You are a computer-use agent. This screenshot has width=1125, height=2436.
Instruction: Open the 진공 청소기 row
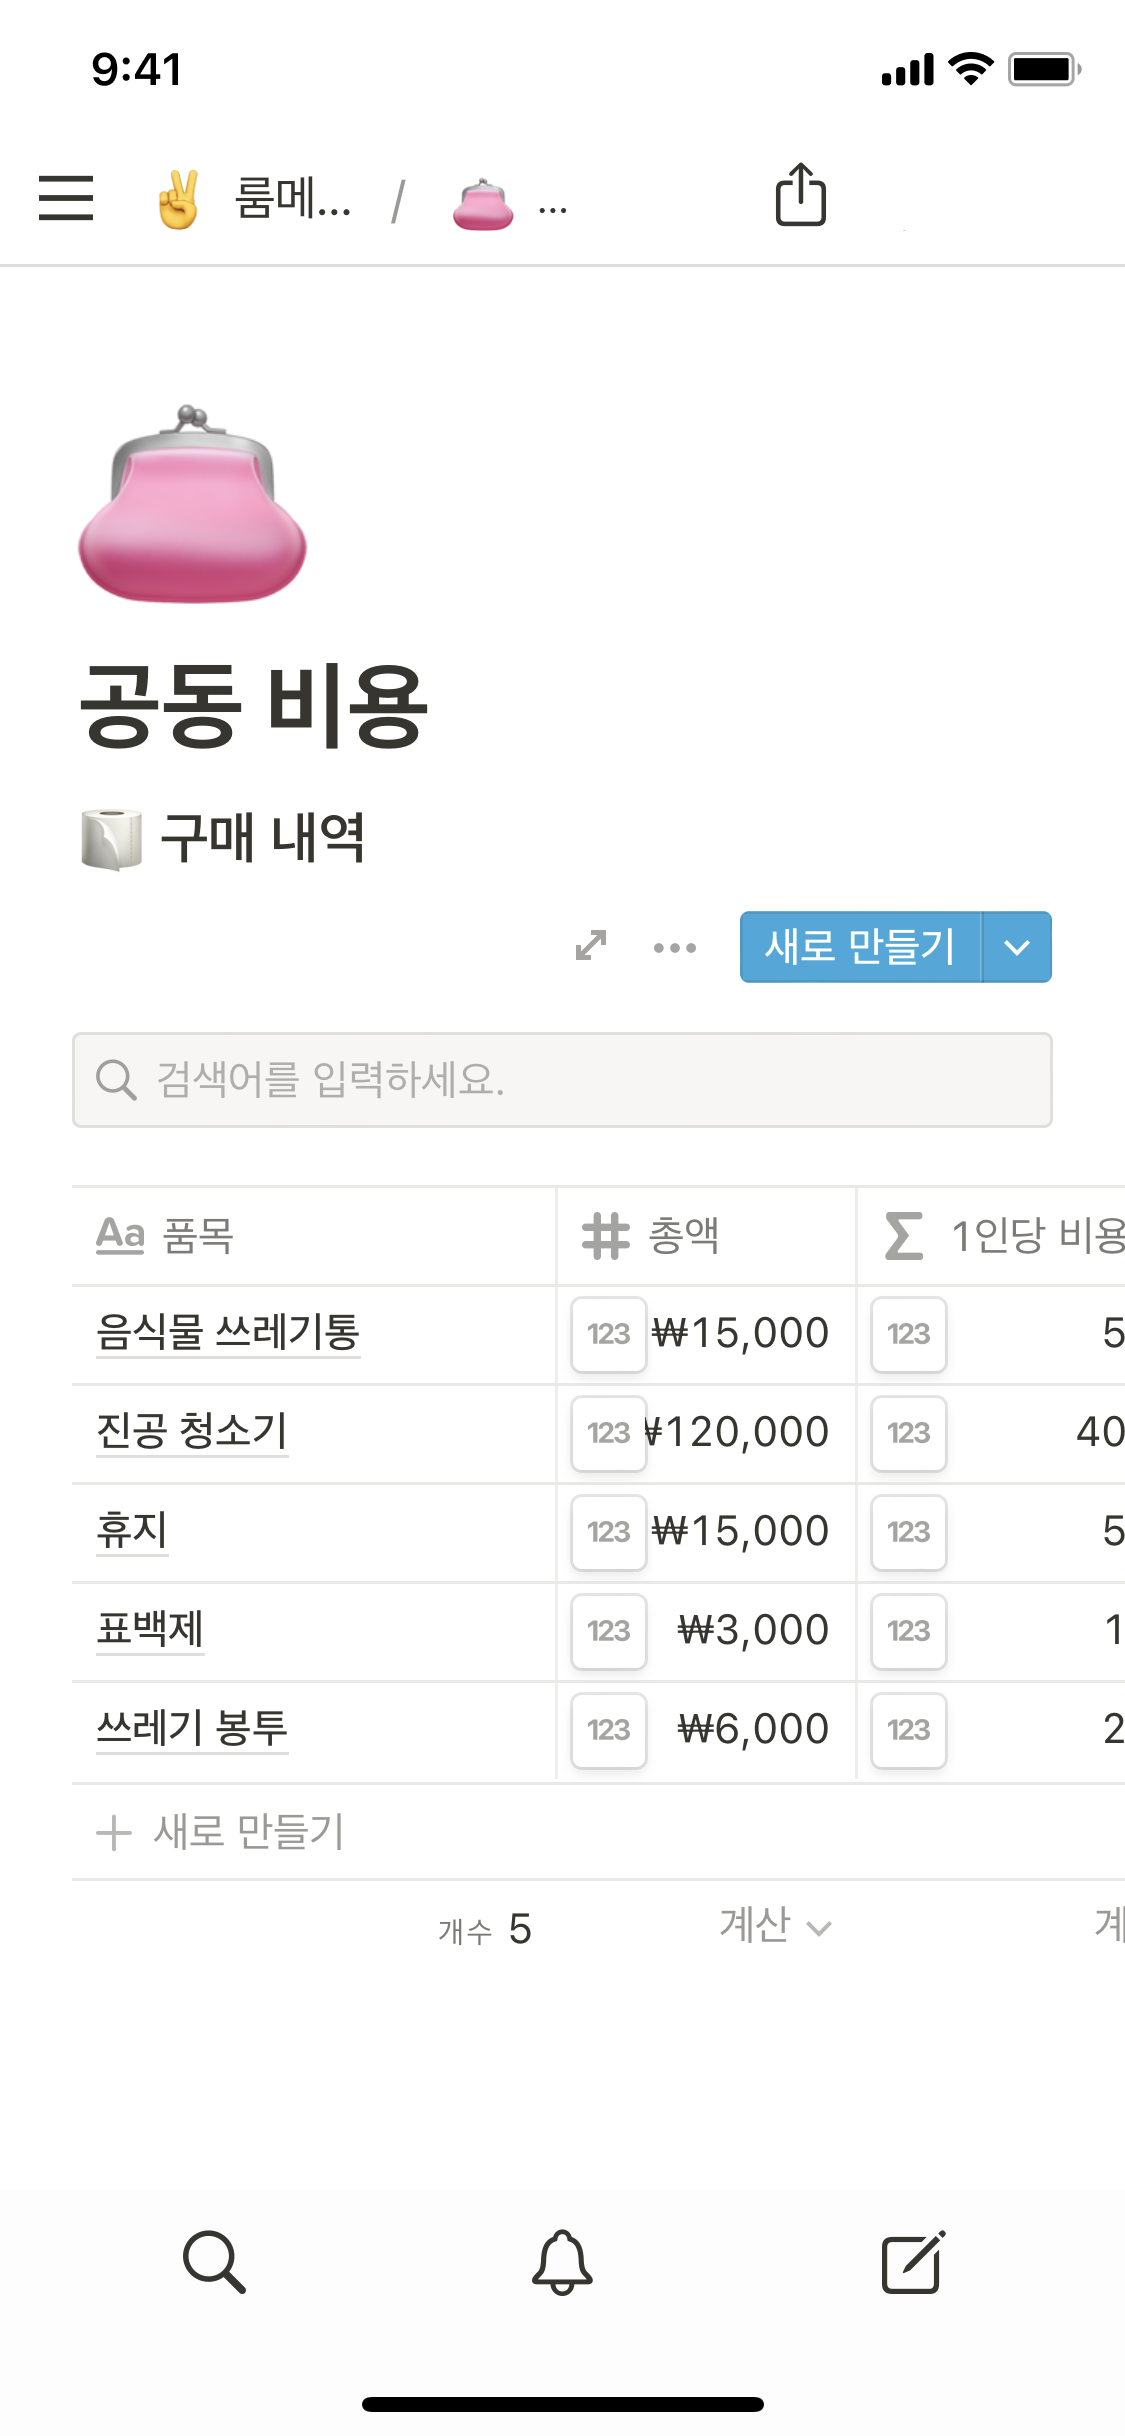(x=192, y=1431)
